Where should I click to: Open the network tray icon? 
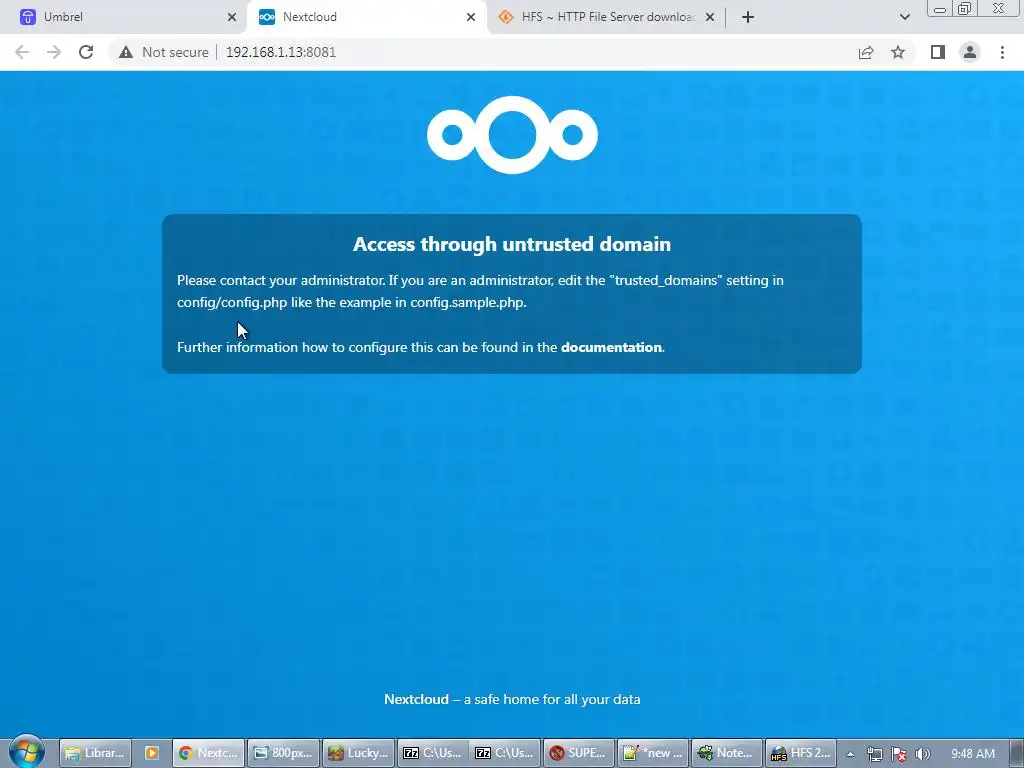(874, 754)
